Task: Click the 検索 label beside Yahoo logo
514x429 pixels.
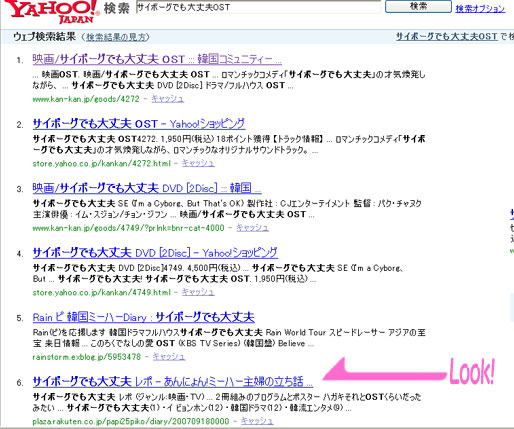Action: (x=116, y=8)
